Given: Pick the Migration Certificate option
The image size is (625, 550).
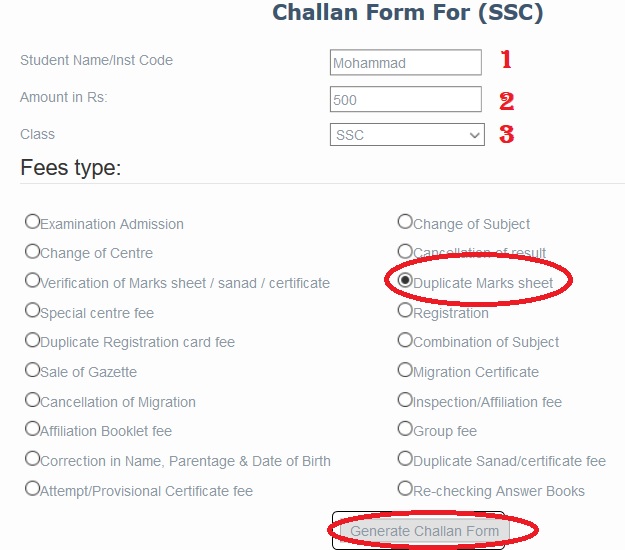Looking at the screenshot, I should click(405, 370).
